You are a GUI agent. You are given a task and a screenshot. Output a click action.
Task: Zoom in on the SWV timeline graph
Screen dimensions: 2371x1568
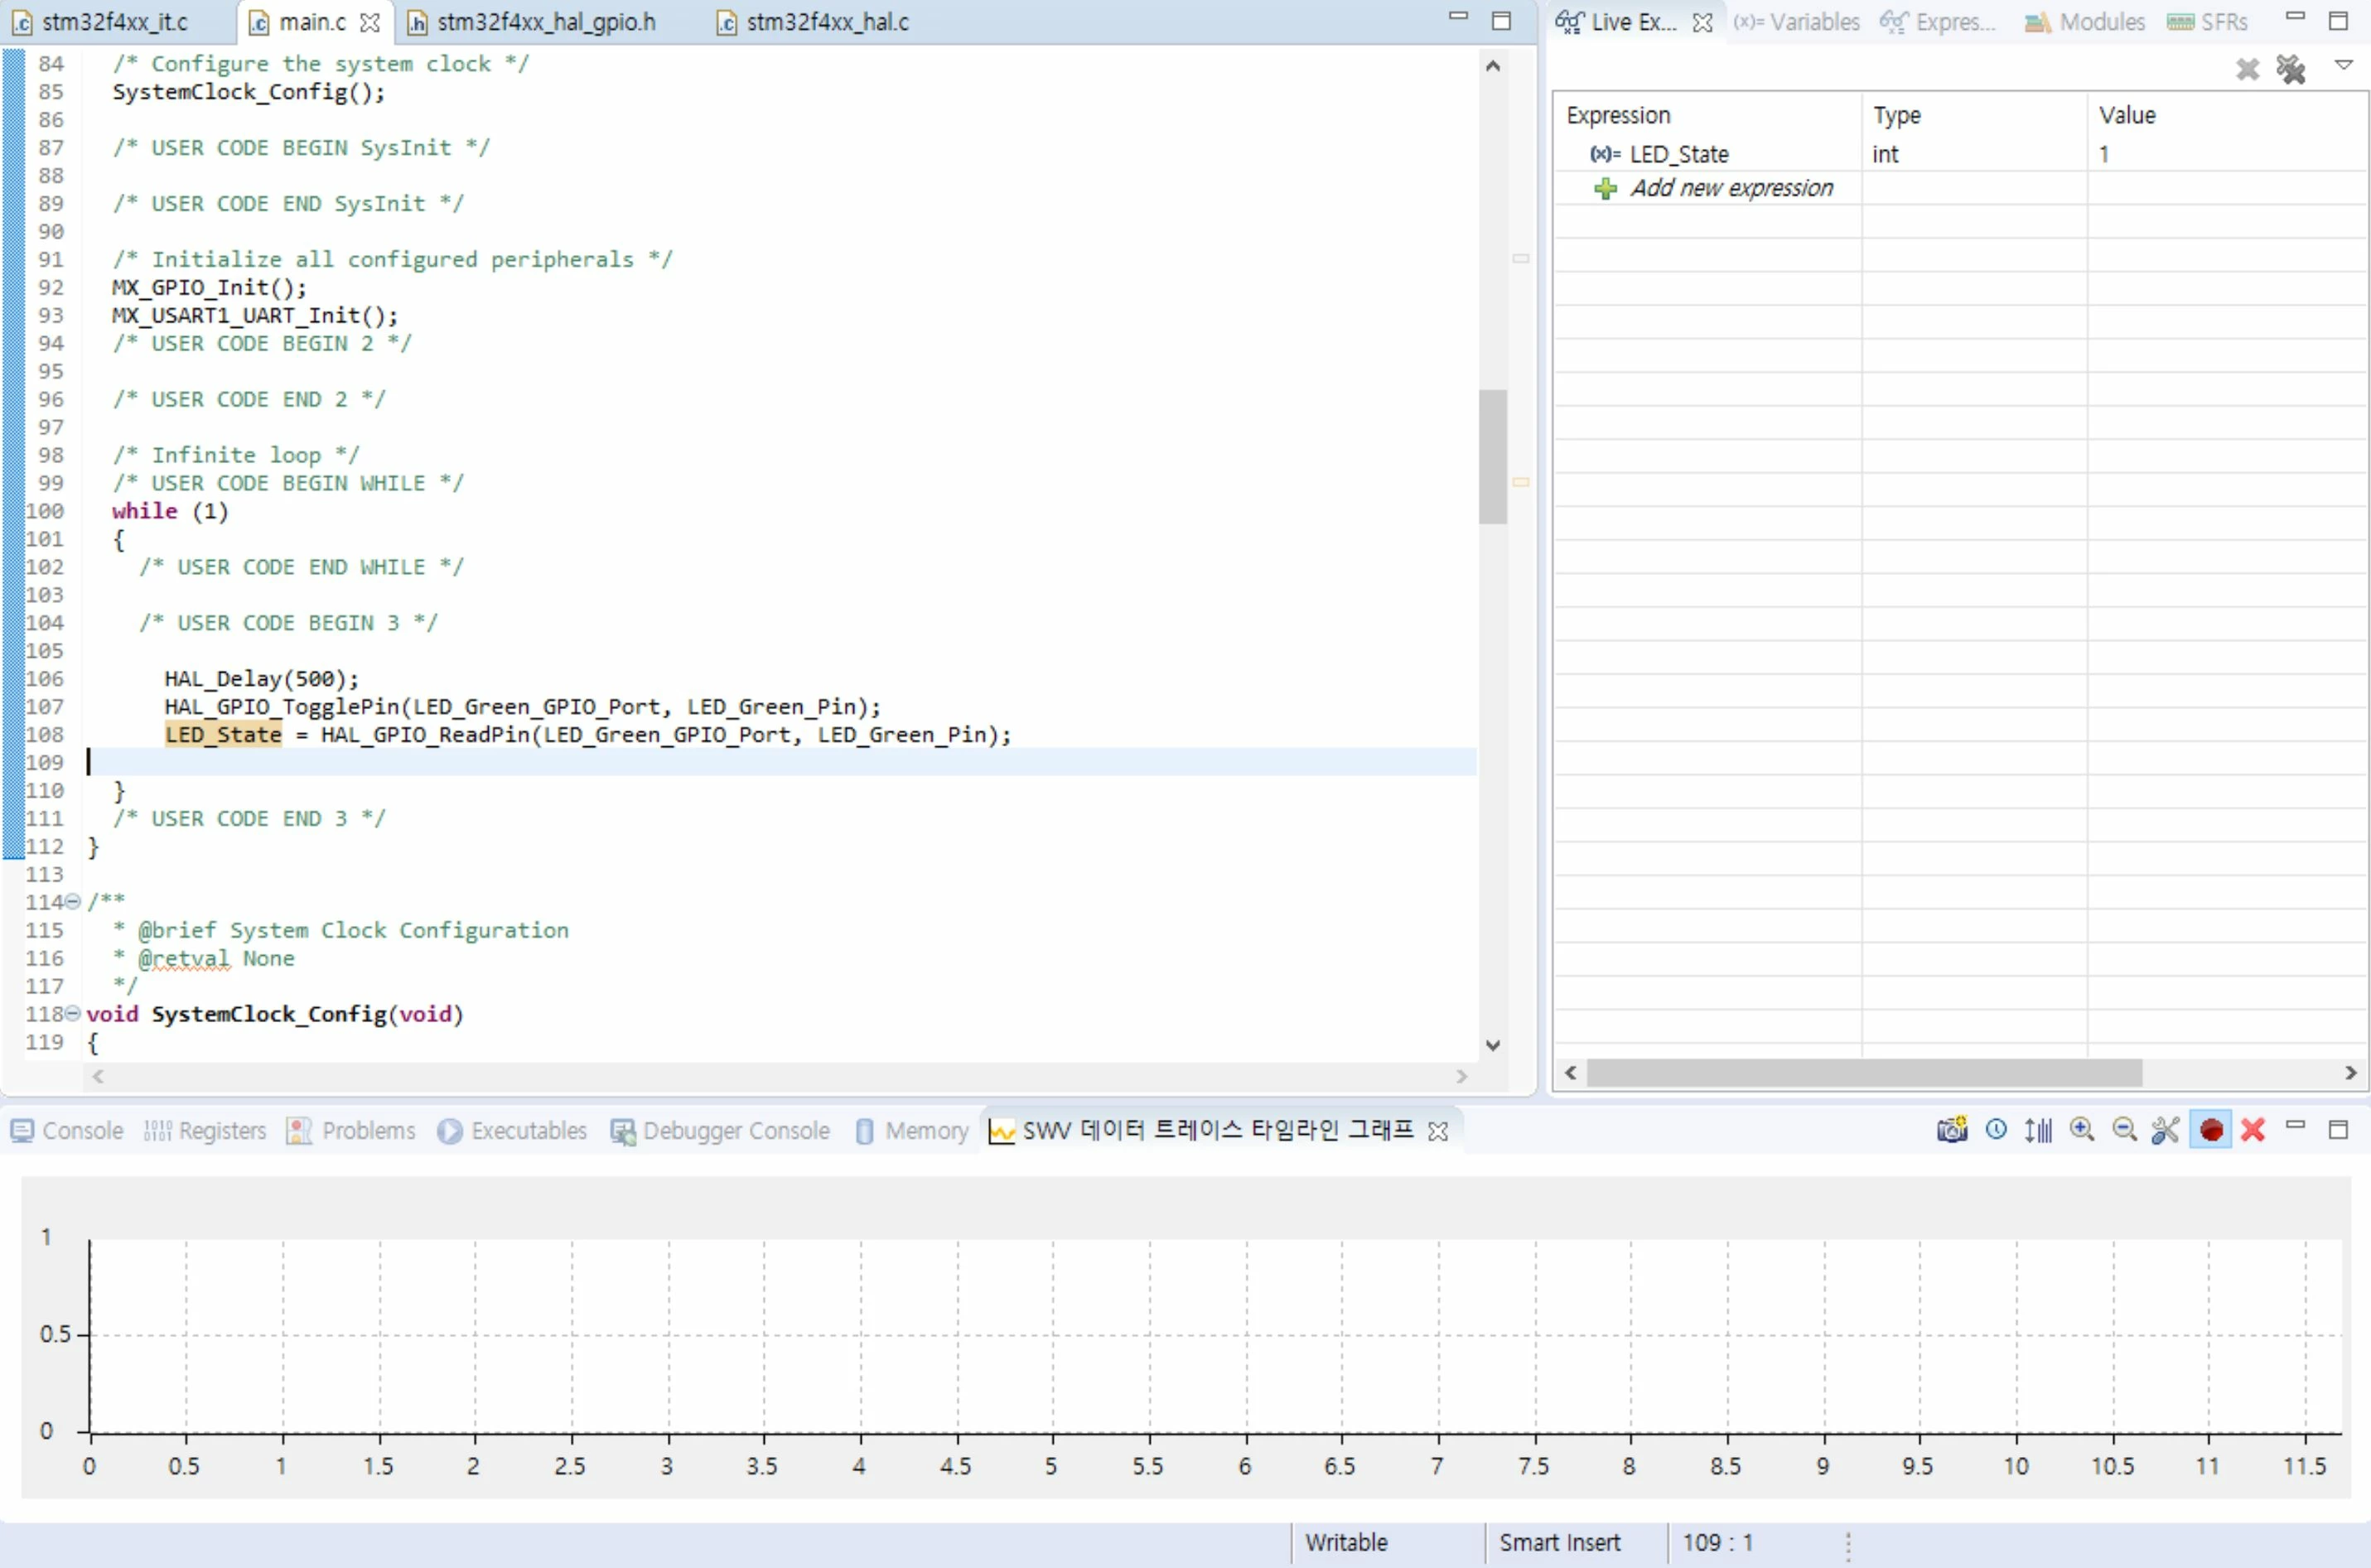coord(2082,1130)
